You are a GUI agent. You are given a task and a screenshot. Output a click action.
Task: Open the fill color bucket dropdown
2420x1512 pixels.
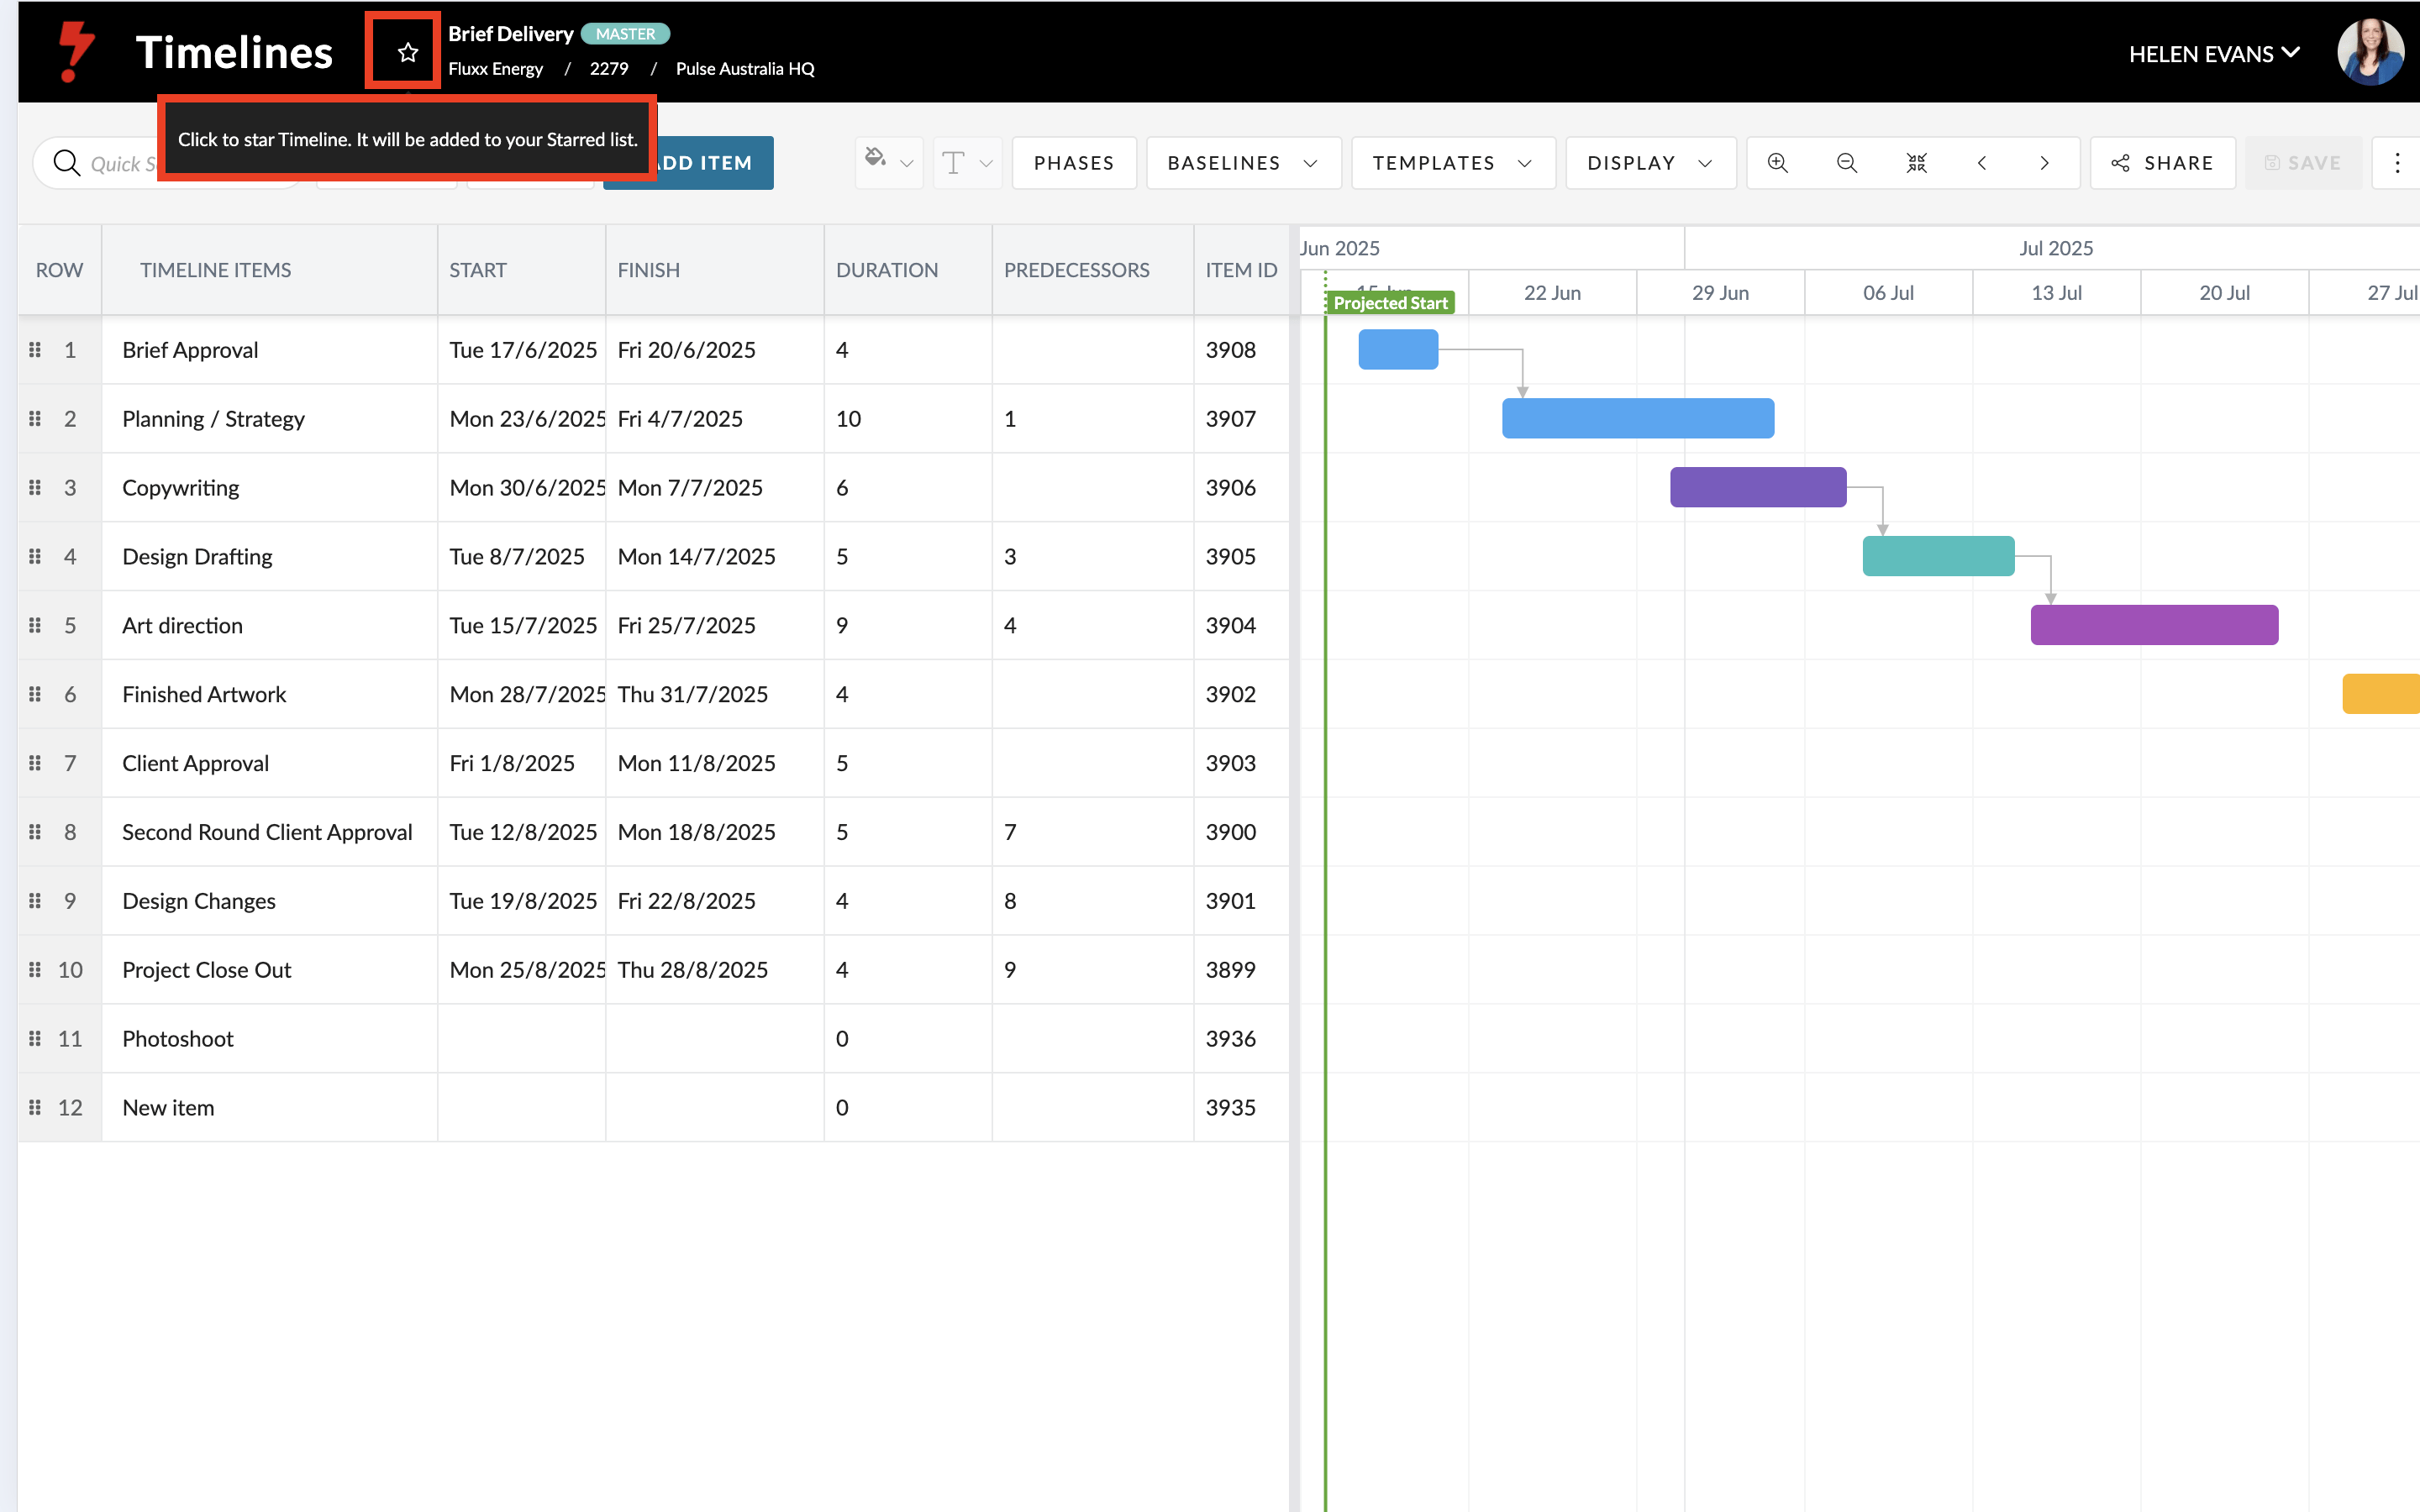(888, 162)
